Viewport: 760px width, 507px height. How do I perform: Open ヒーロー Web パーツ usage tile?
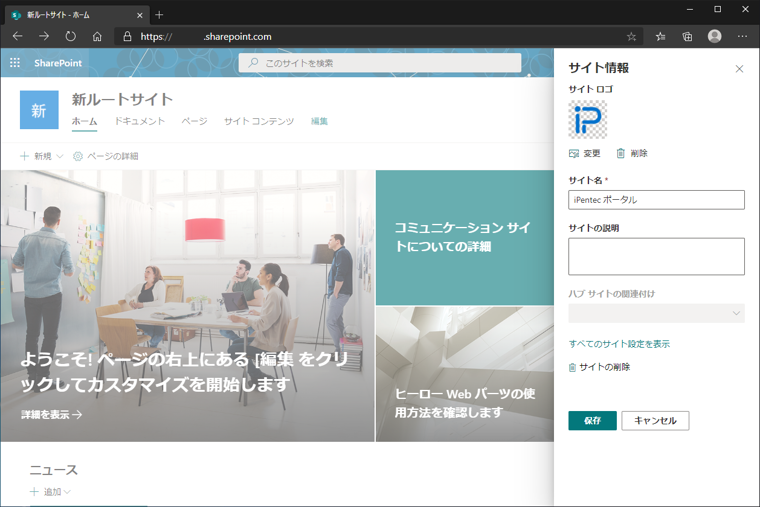point(465,374)
